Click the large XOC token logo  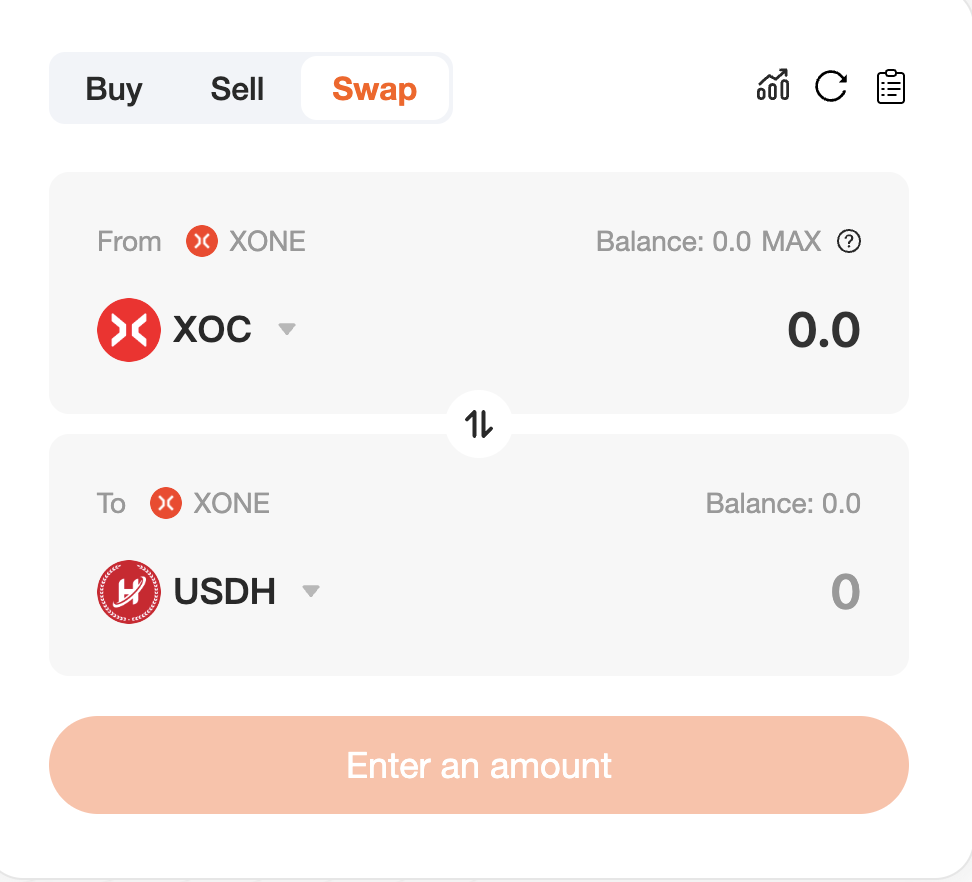[129, 330]
